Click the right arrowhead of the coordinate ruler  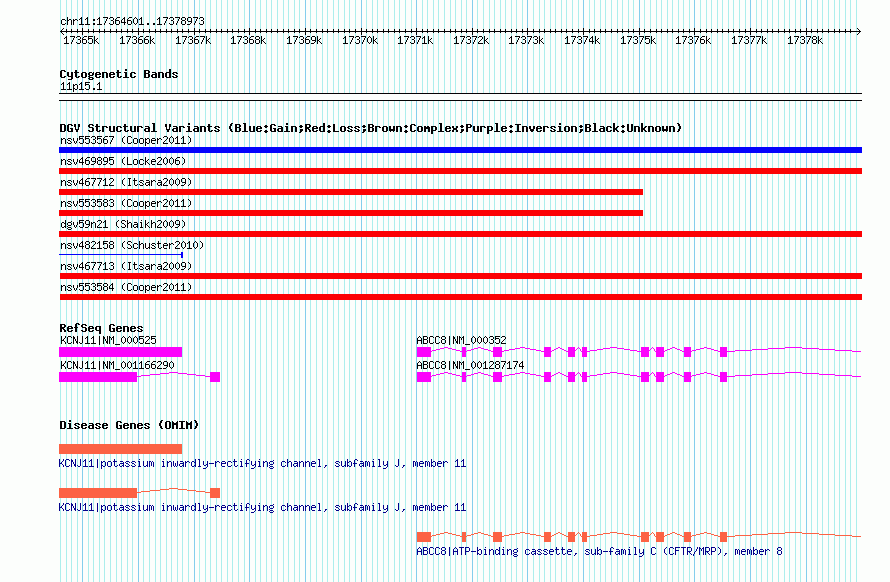(859, 31)
